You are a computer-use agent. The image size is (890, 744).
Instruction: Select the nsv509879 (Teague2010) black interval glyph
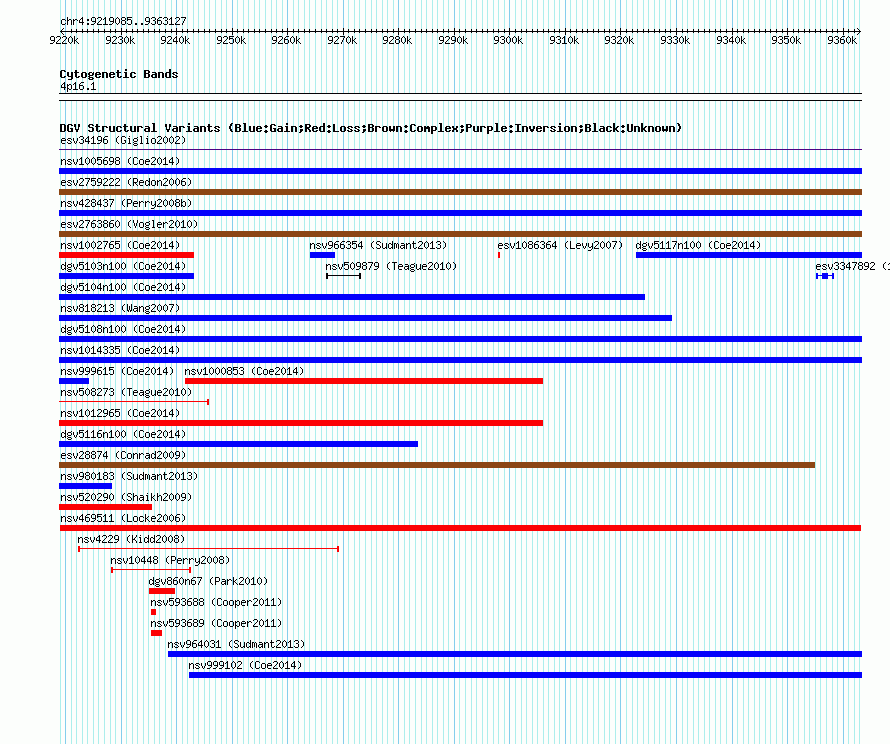(343, 276)
